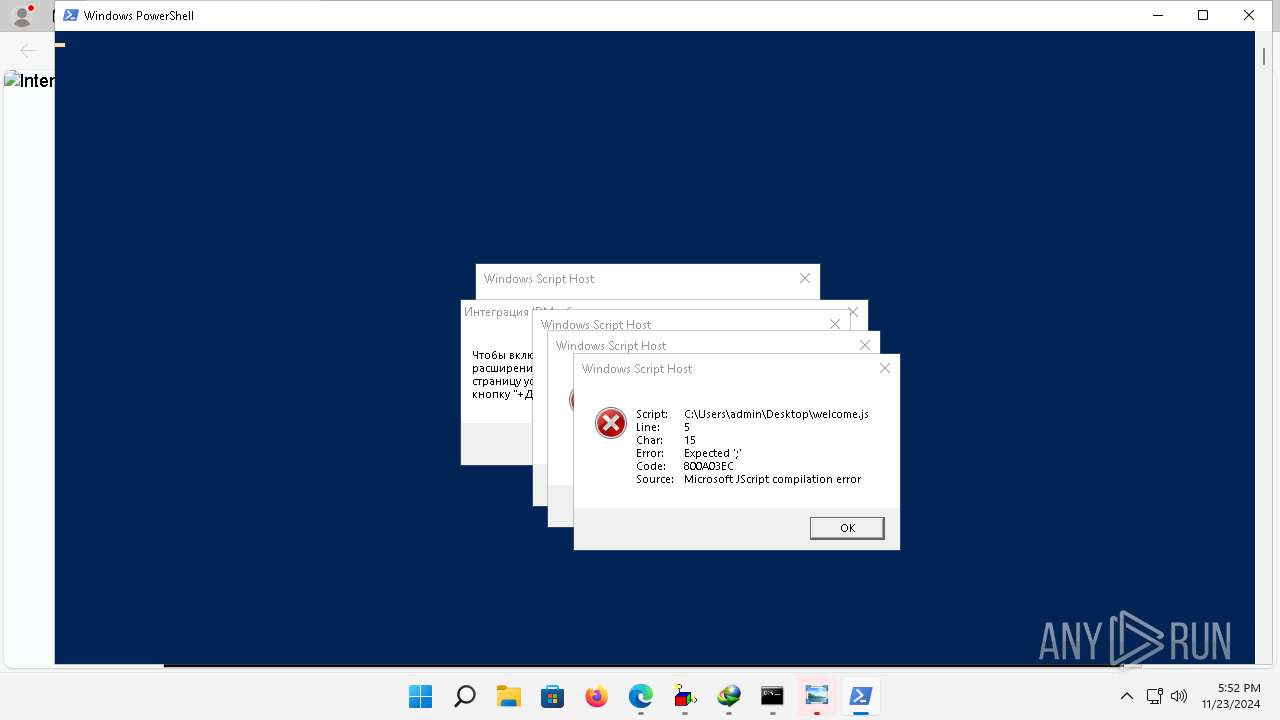The width and height of the screenshot is (1280, 720).
Task: Click the profile avatar icon in background browser
Action: click(21, 16)
